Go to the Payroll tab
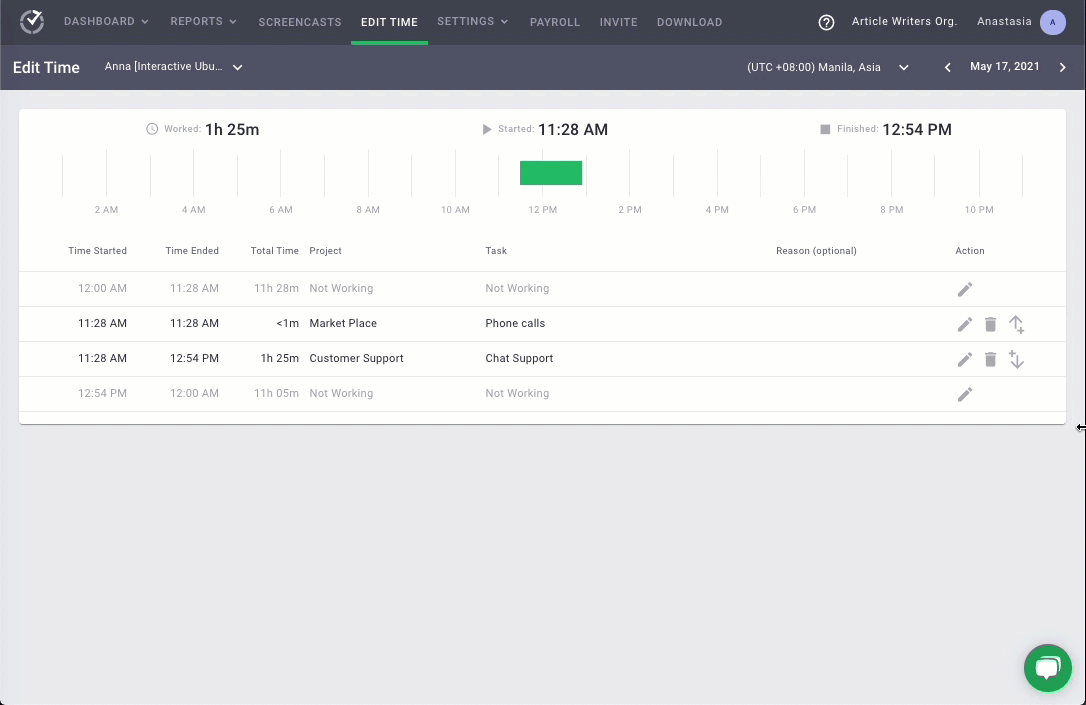This screenshot has width=1086, height=705. coord(555,22)
